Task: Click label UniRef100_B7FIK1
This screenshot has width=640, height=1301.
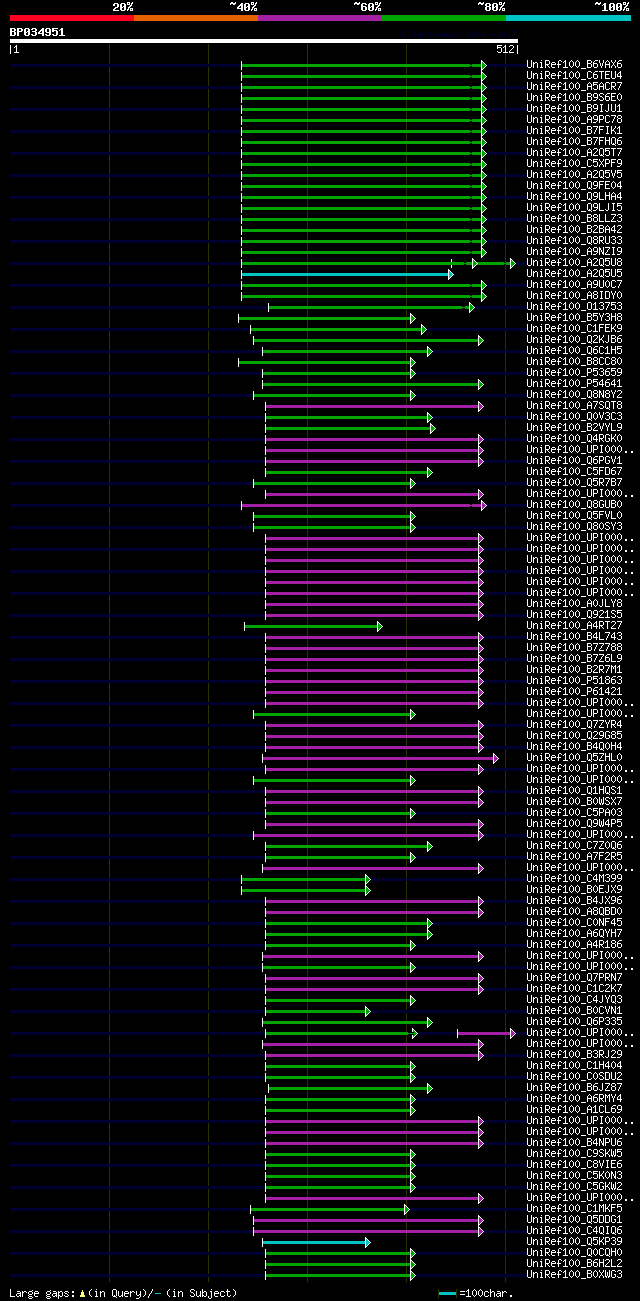Action: [x=574, y=131]
